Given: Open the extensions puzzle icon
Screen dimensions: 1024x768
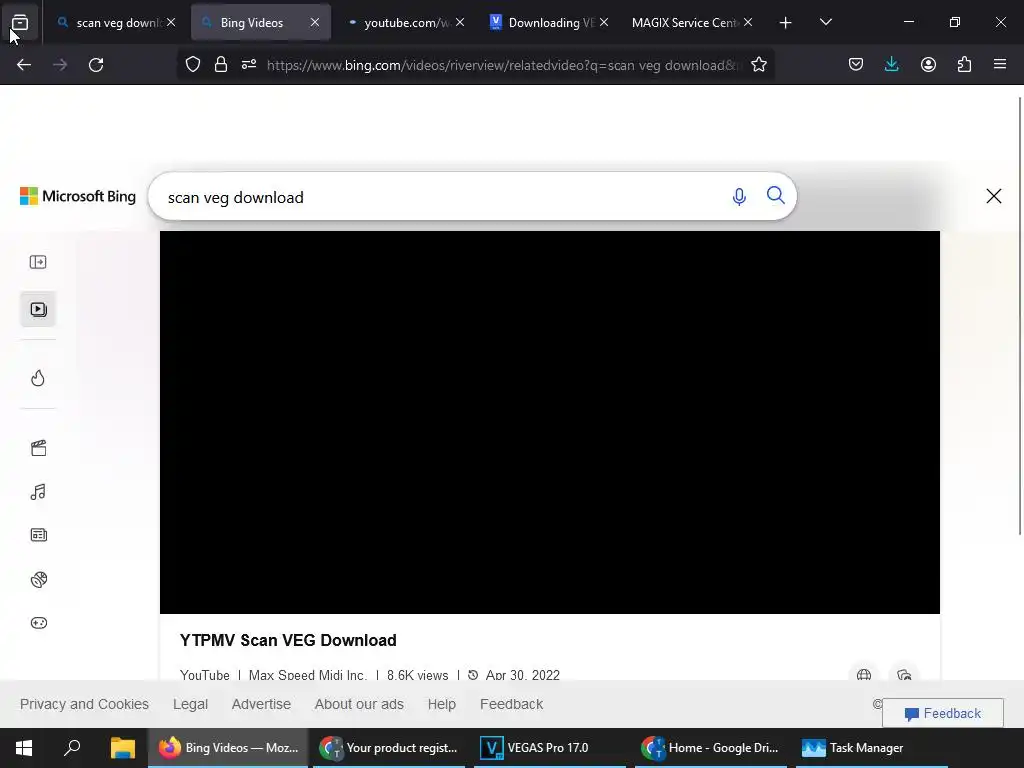Looking at the screenshot, I should (964, 65).
